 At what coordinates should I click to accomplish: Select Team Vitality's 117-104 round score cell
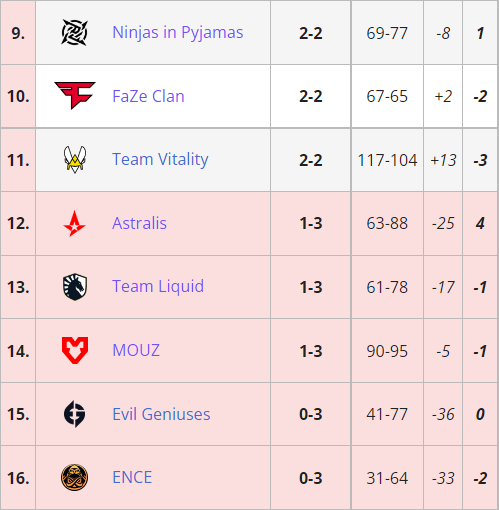387,160
